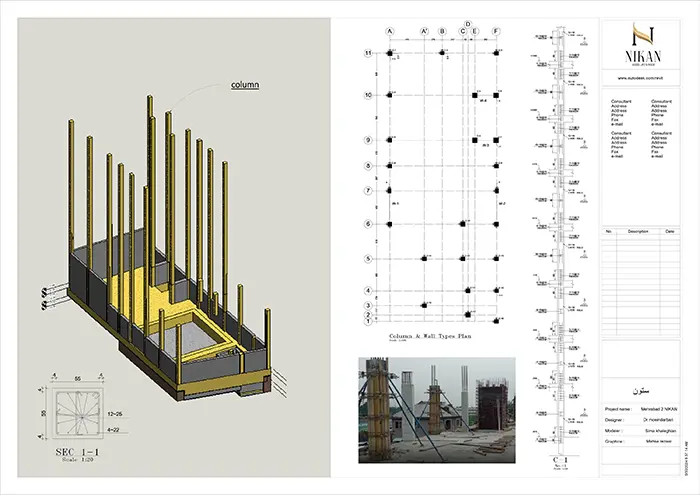Image resolution: width=700 pixels, height=495 pixels.
Task: Select grid bubble 5 on the plan
Action: pos(368,258)
